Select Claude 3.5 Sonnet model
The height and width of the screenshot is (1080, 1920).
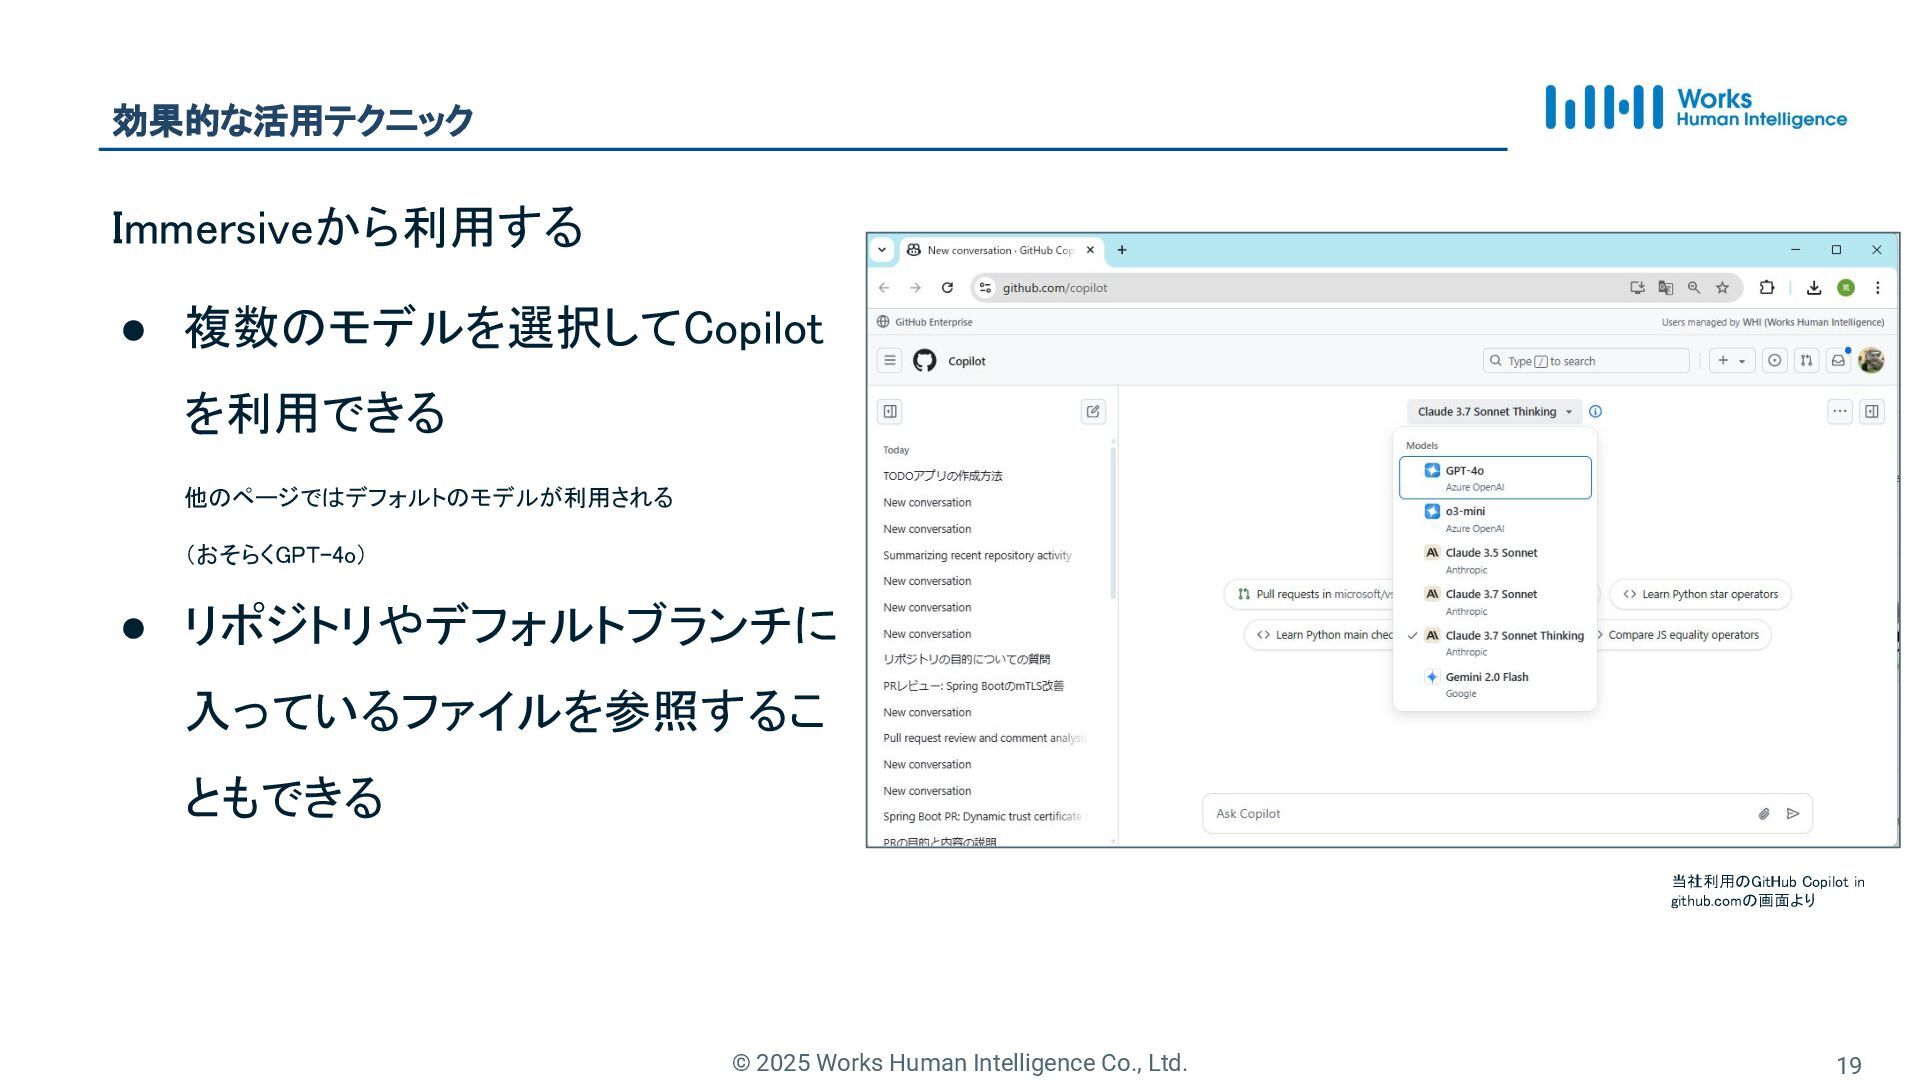1495,560
